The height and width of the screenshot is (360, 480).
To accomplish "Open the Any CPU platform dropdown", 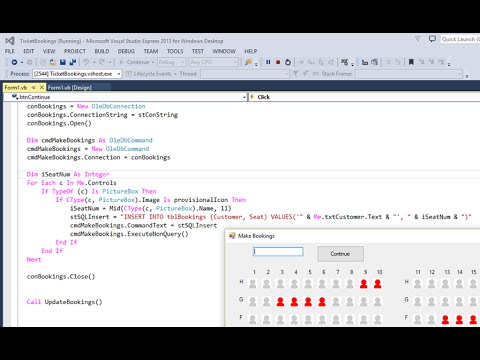I will click(x=213, y=62).
